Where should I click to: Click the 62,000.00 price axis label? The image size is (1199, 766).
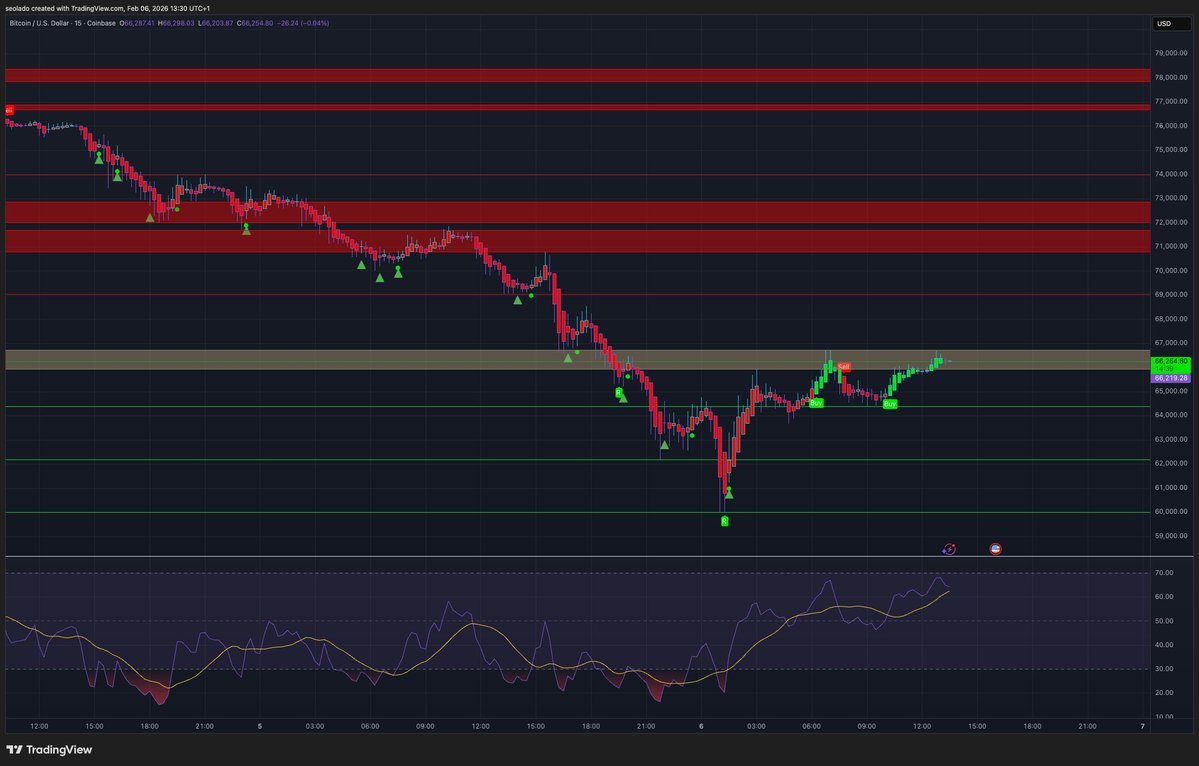(x=1171, y=463)
